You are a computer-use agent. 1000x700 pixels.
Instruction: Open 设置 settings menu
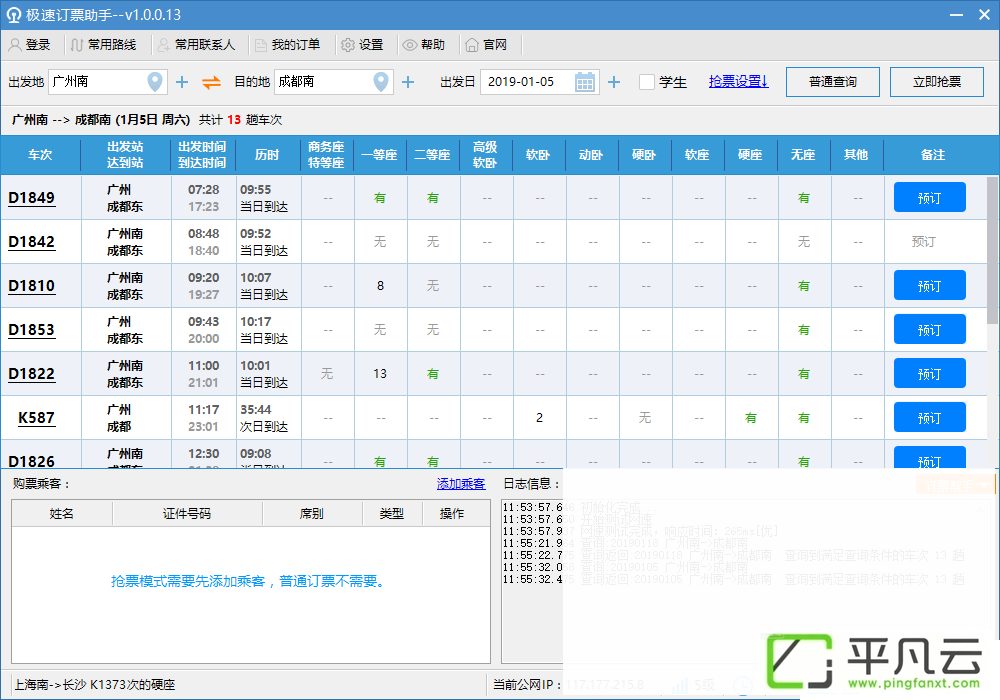coord(362,45)
